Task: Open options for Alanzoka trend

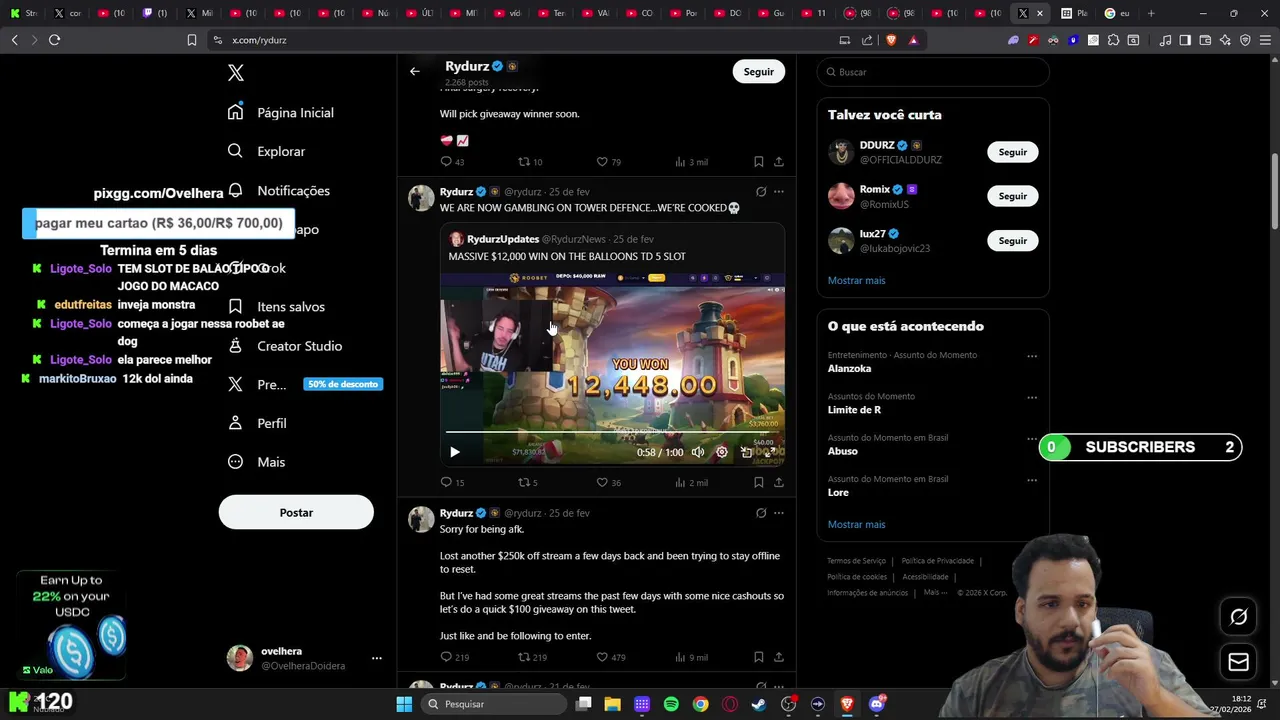Action: click(x=1032, y=356)
